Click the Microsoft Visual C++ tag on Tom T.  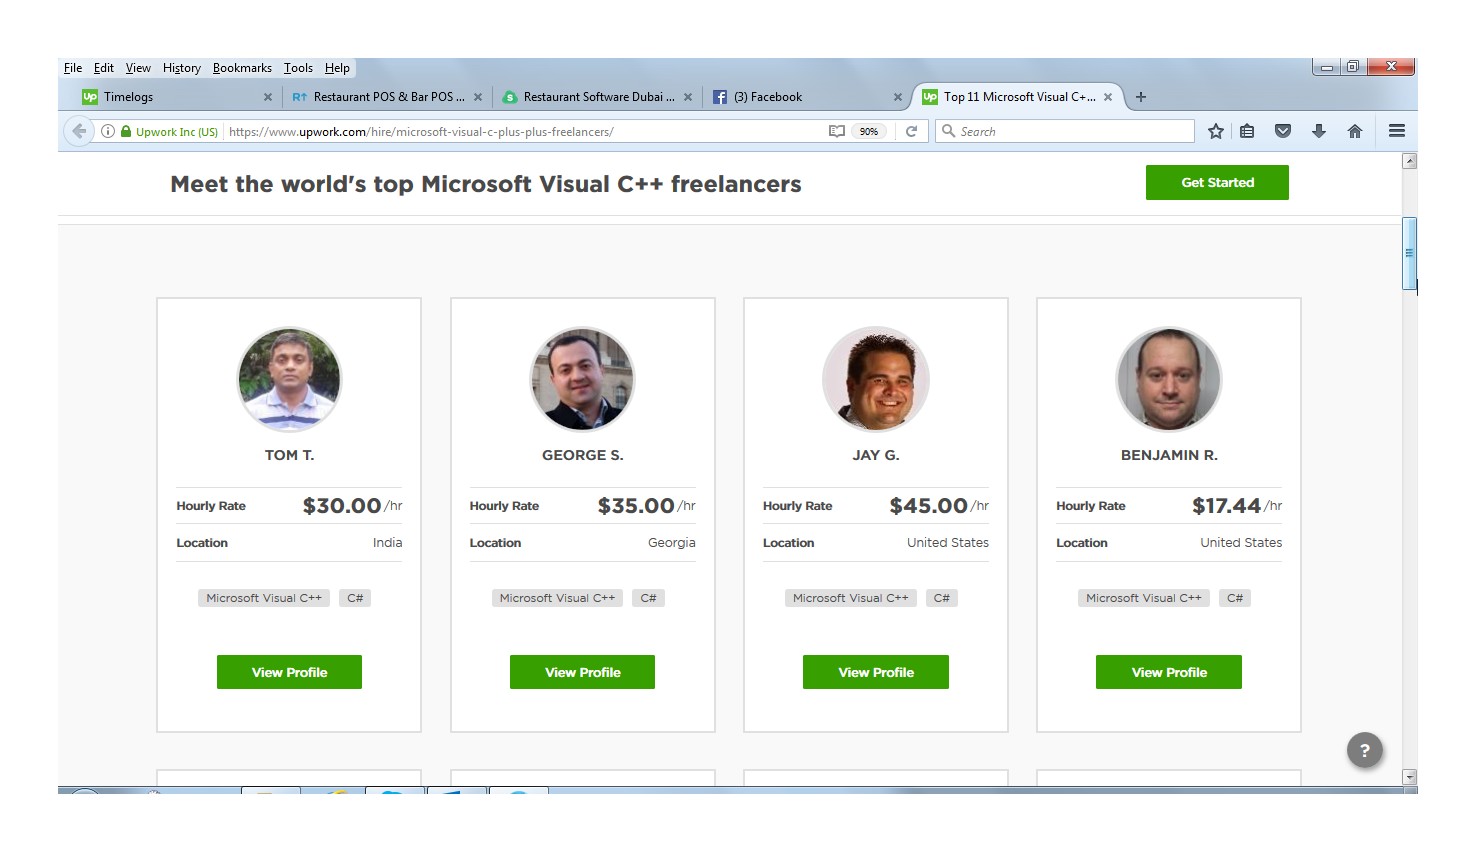coord(264,598)
